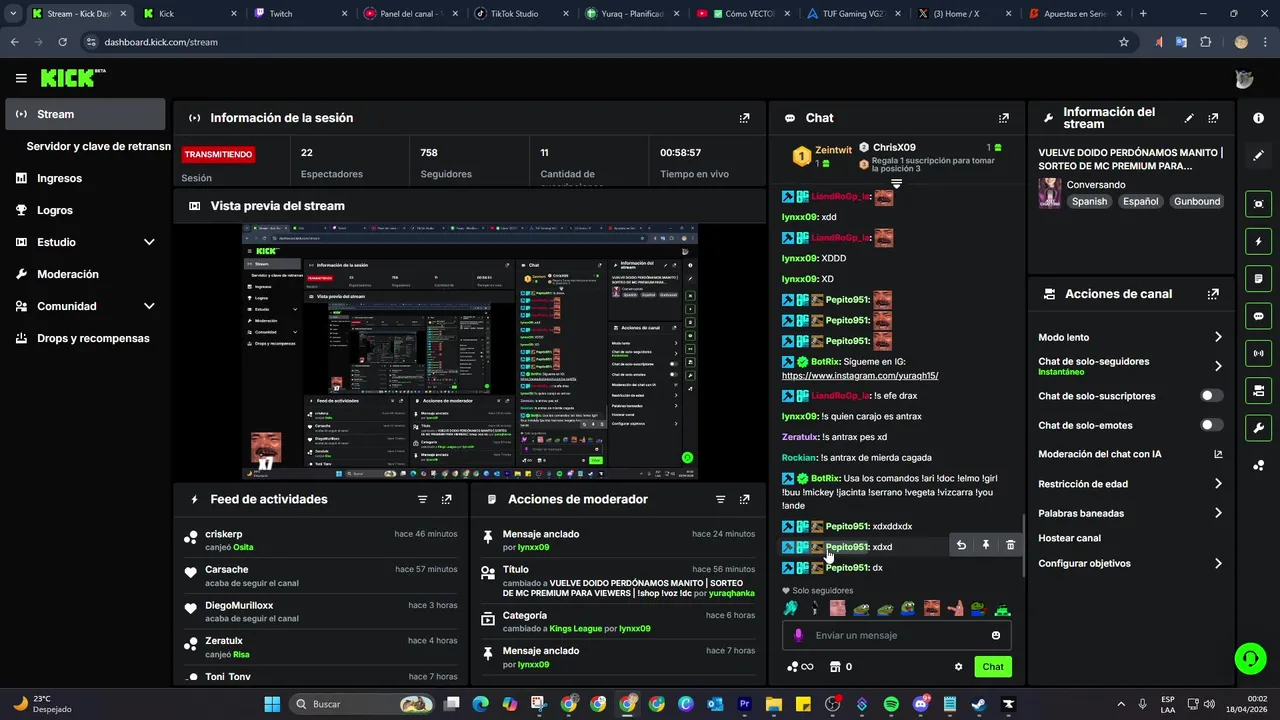Click the Spanish tag
This screenshot has height=720, width=1280.
(x=1089, y=201)
